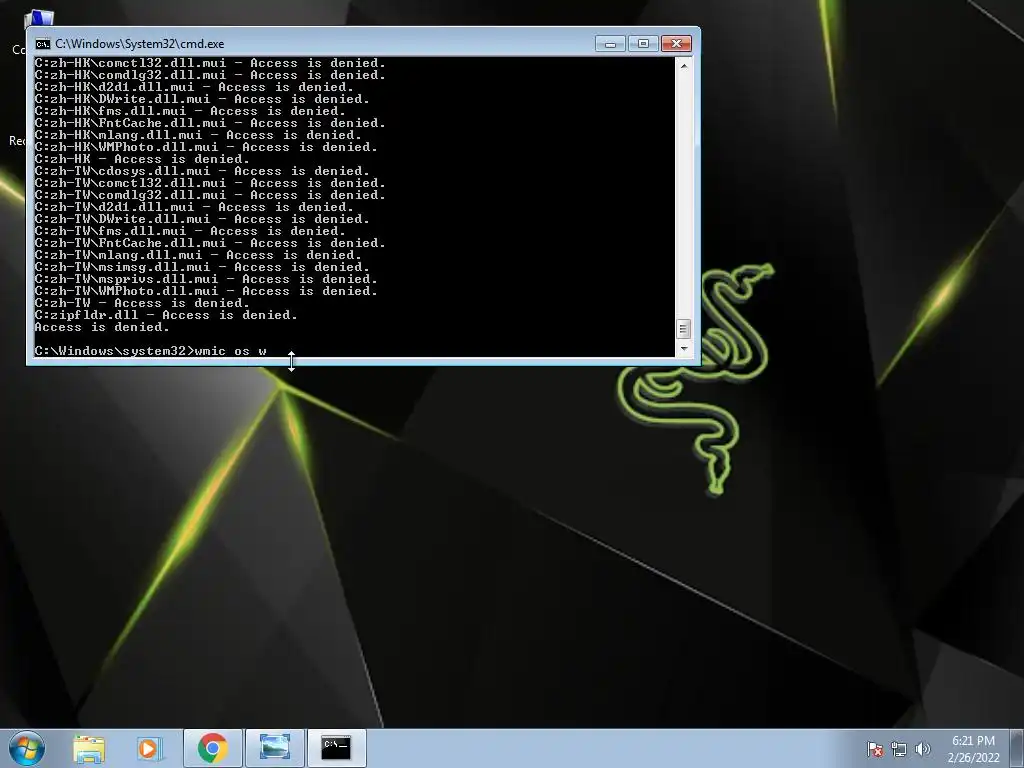Click the line 'C:zipfldr.dll - Access is denied.'
Screen dimensions: 1024x768
[166, 315]
